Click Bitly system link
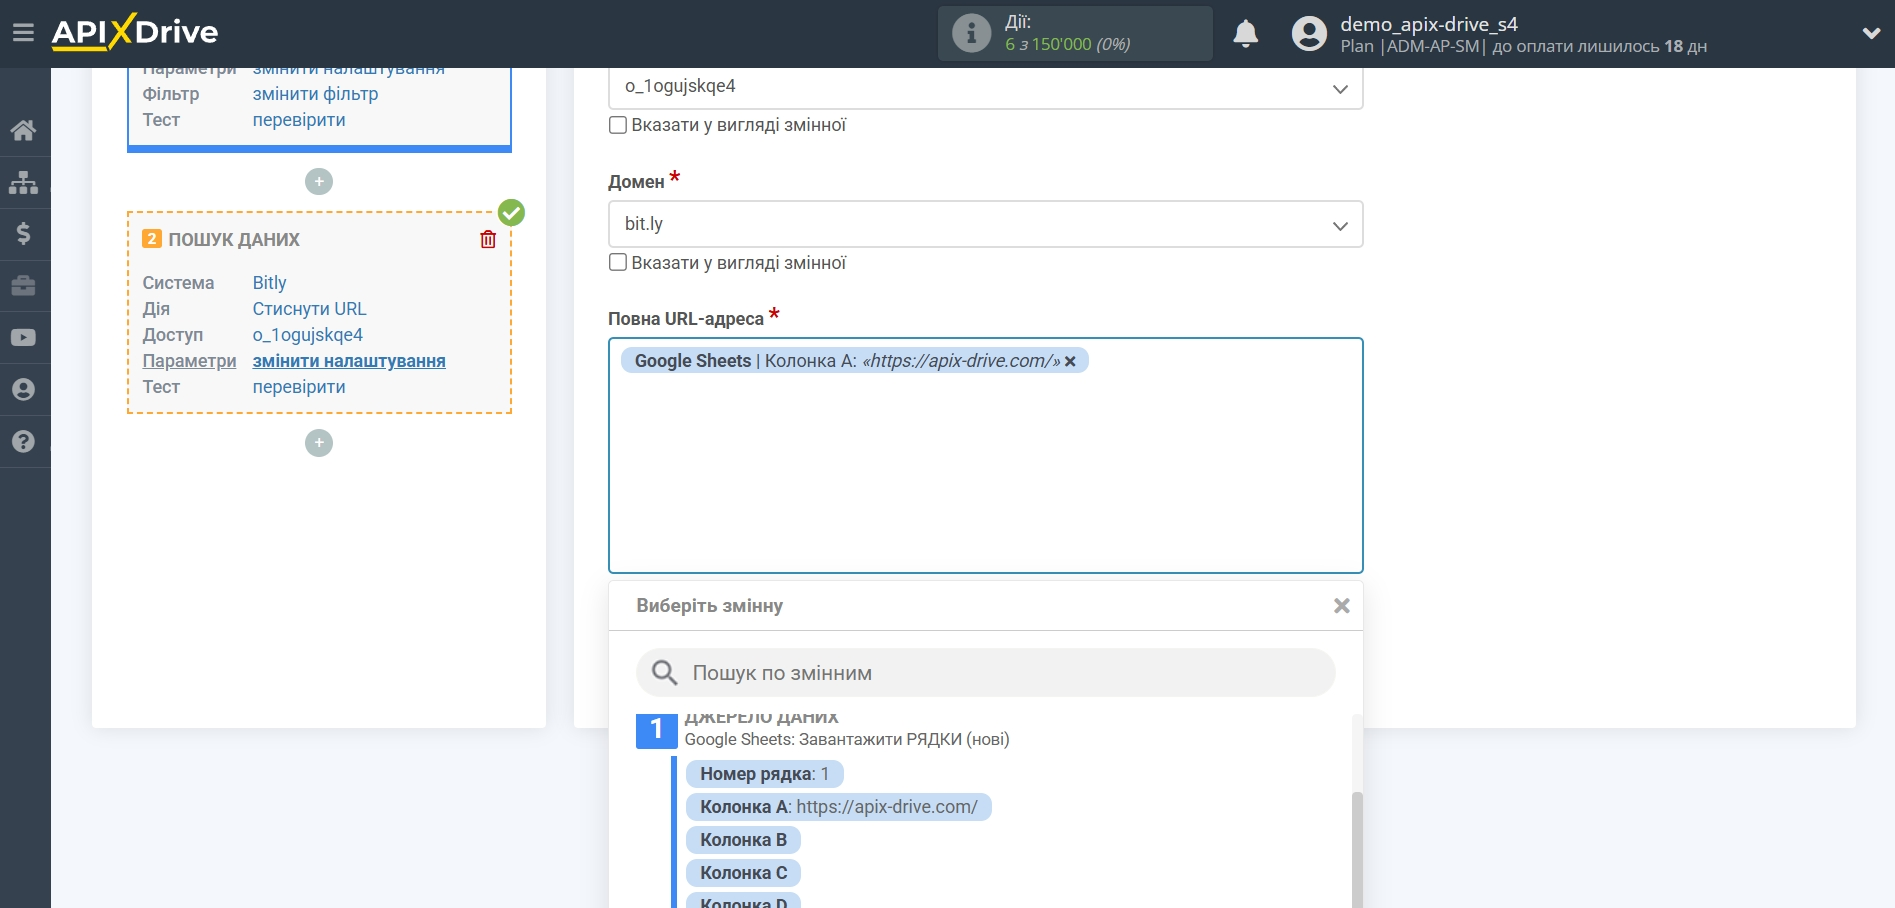This screenshot has width=1895, height=908. click(269, 283)
